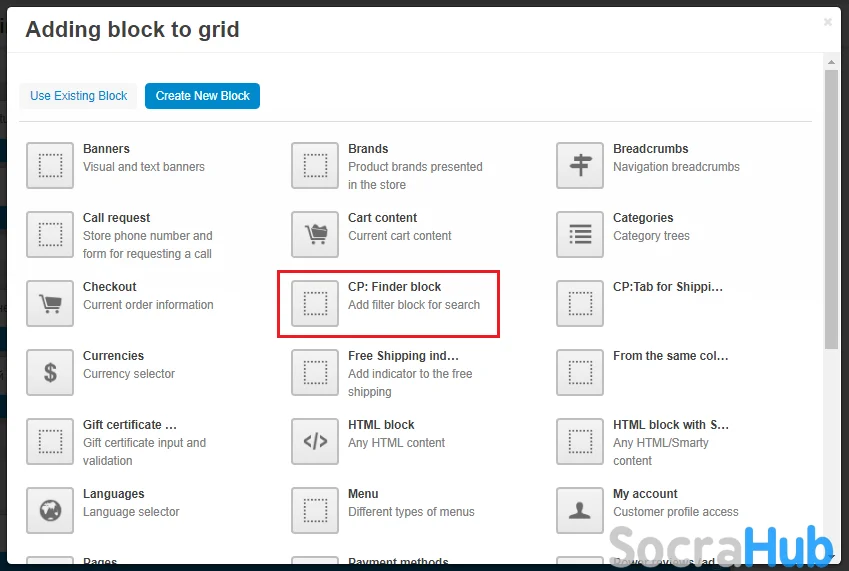Click 'Add filter block for search' text
Image resolution: width=849 pixels, height=571 pixels.
tap(414, 305)
